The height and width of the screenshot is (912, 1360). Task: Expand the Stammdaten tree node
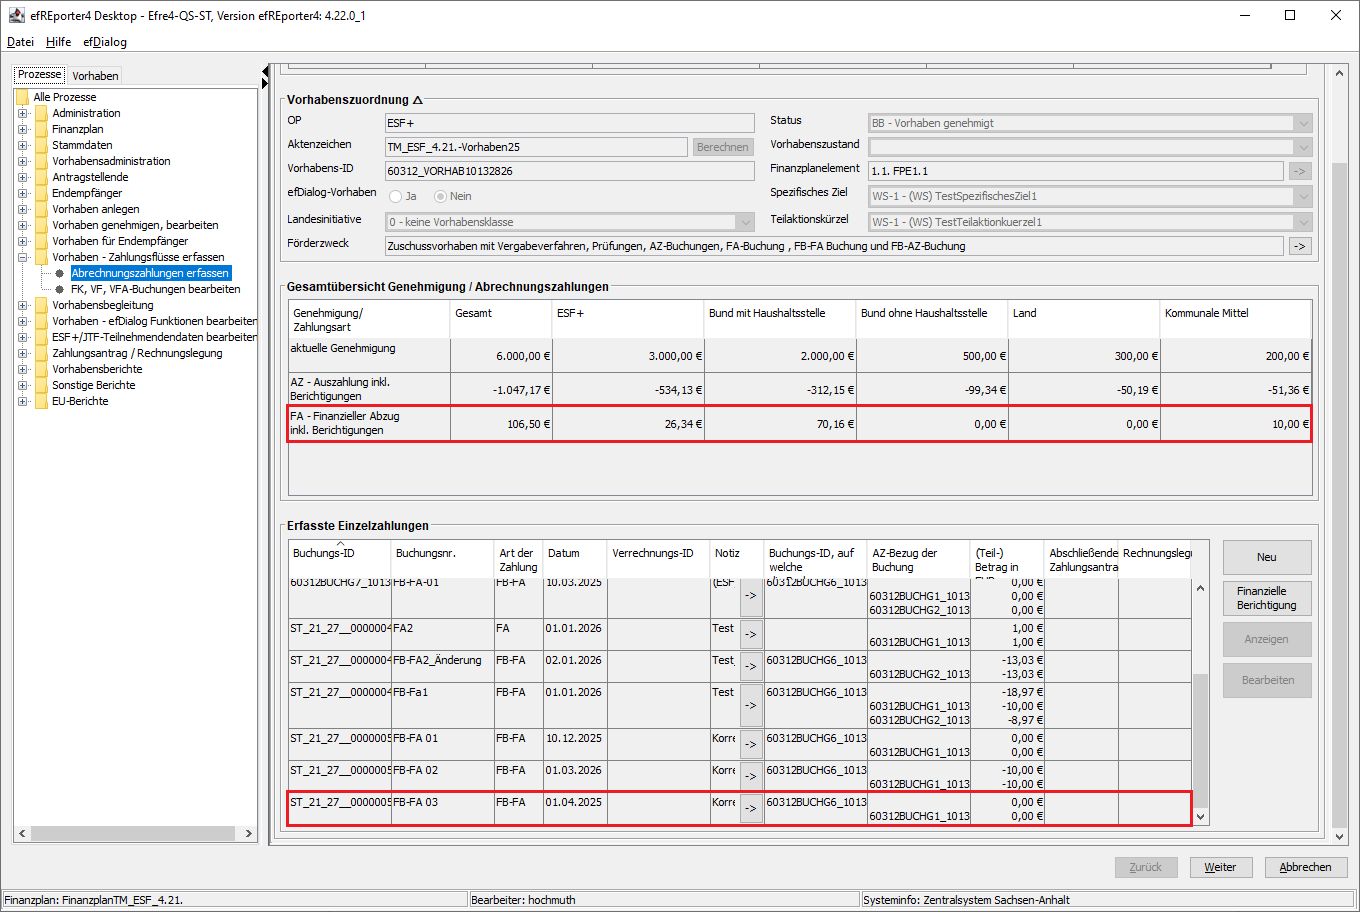pos(23,145)
